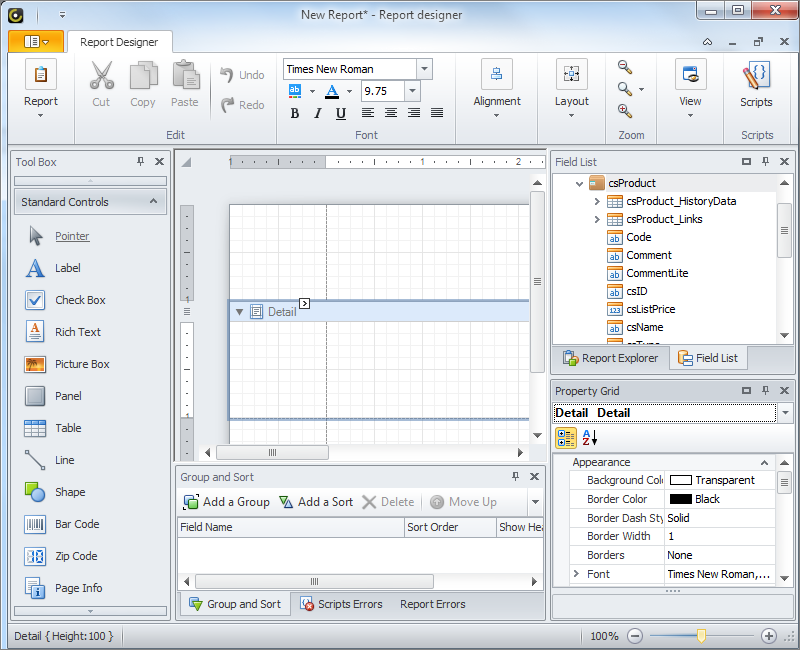Image resolution: width=800 pixels, height=650 pixels.
Task: Toggle Italic font formatting
Action: click(x=317, y=113)
